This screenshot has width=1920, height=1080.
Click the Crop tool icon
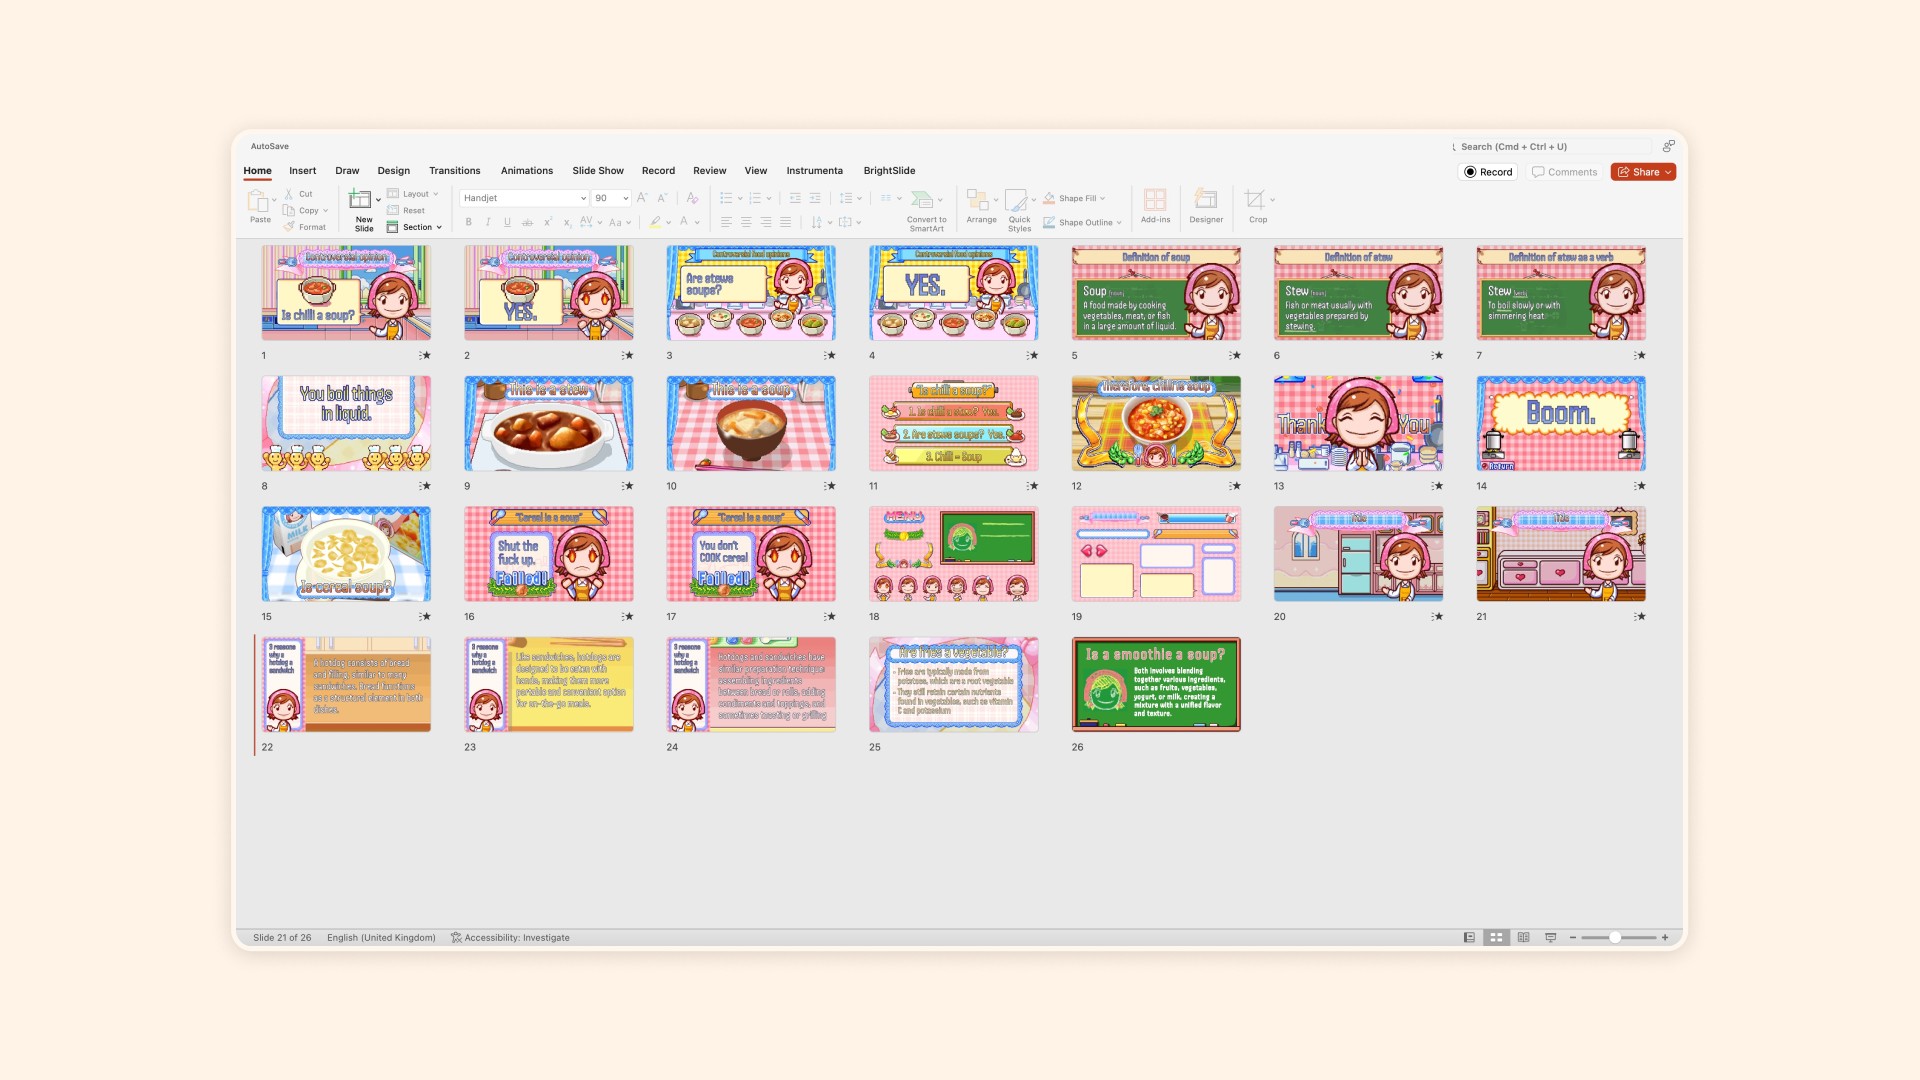click(1255, 200)
